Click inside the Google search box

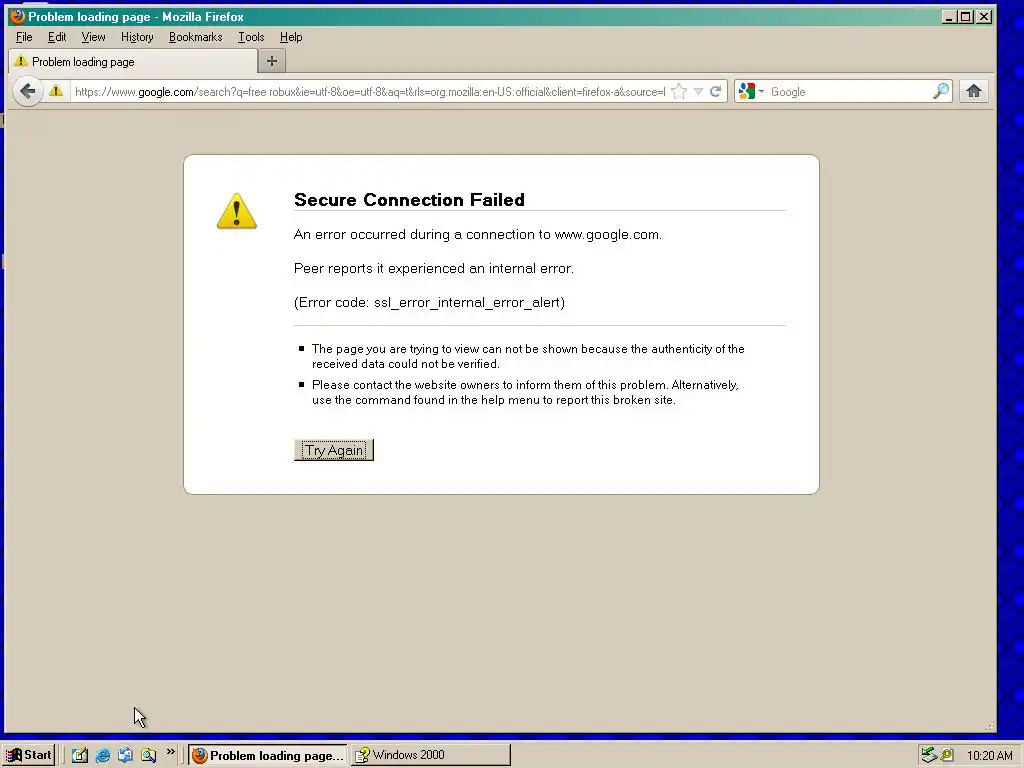pos(849,91)
